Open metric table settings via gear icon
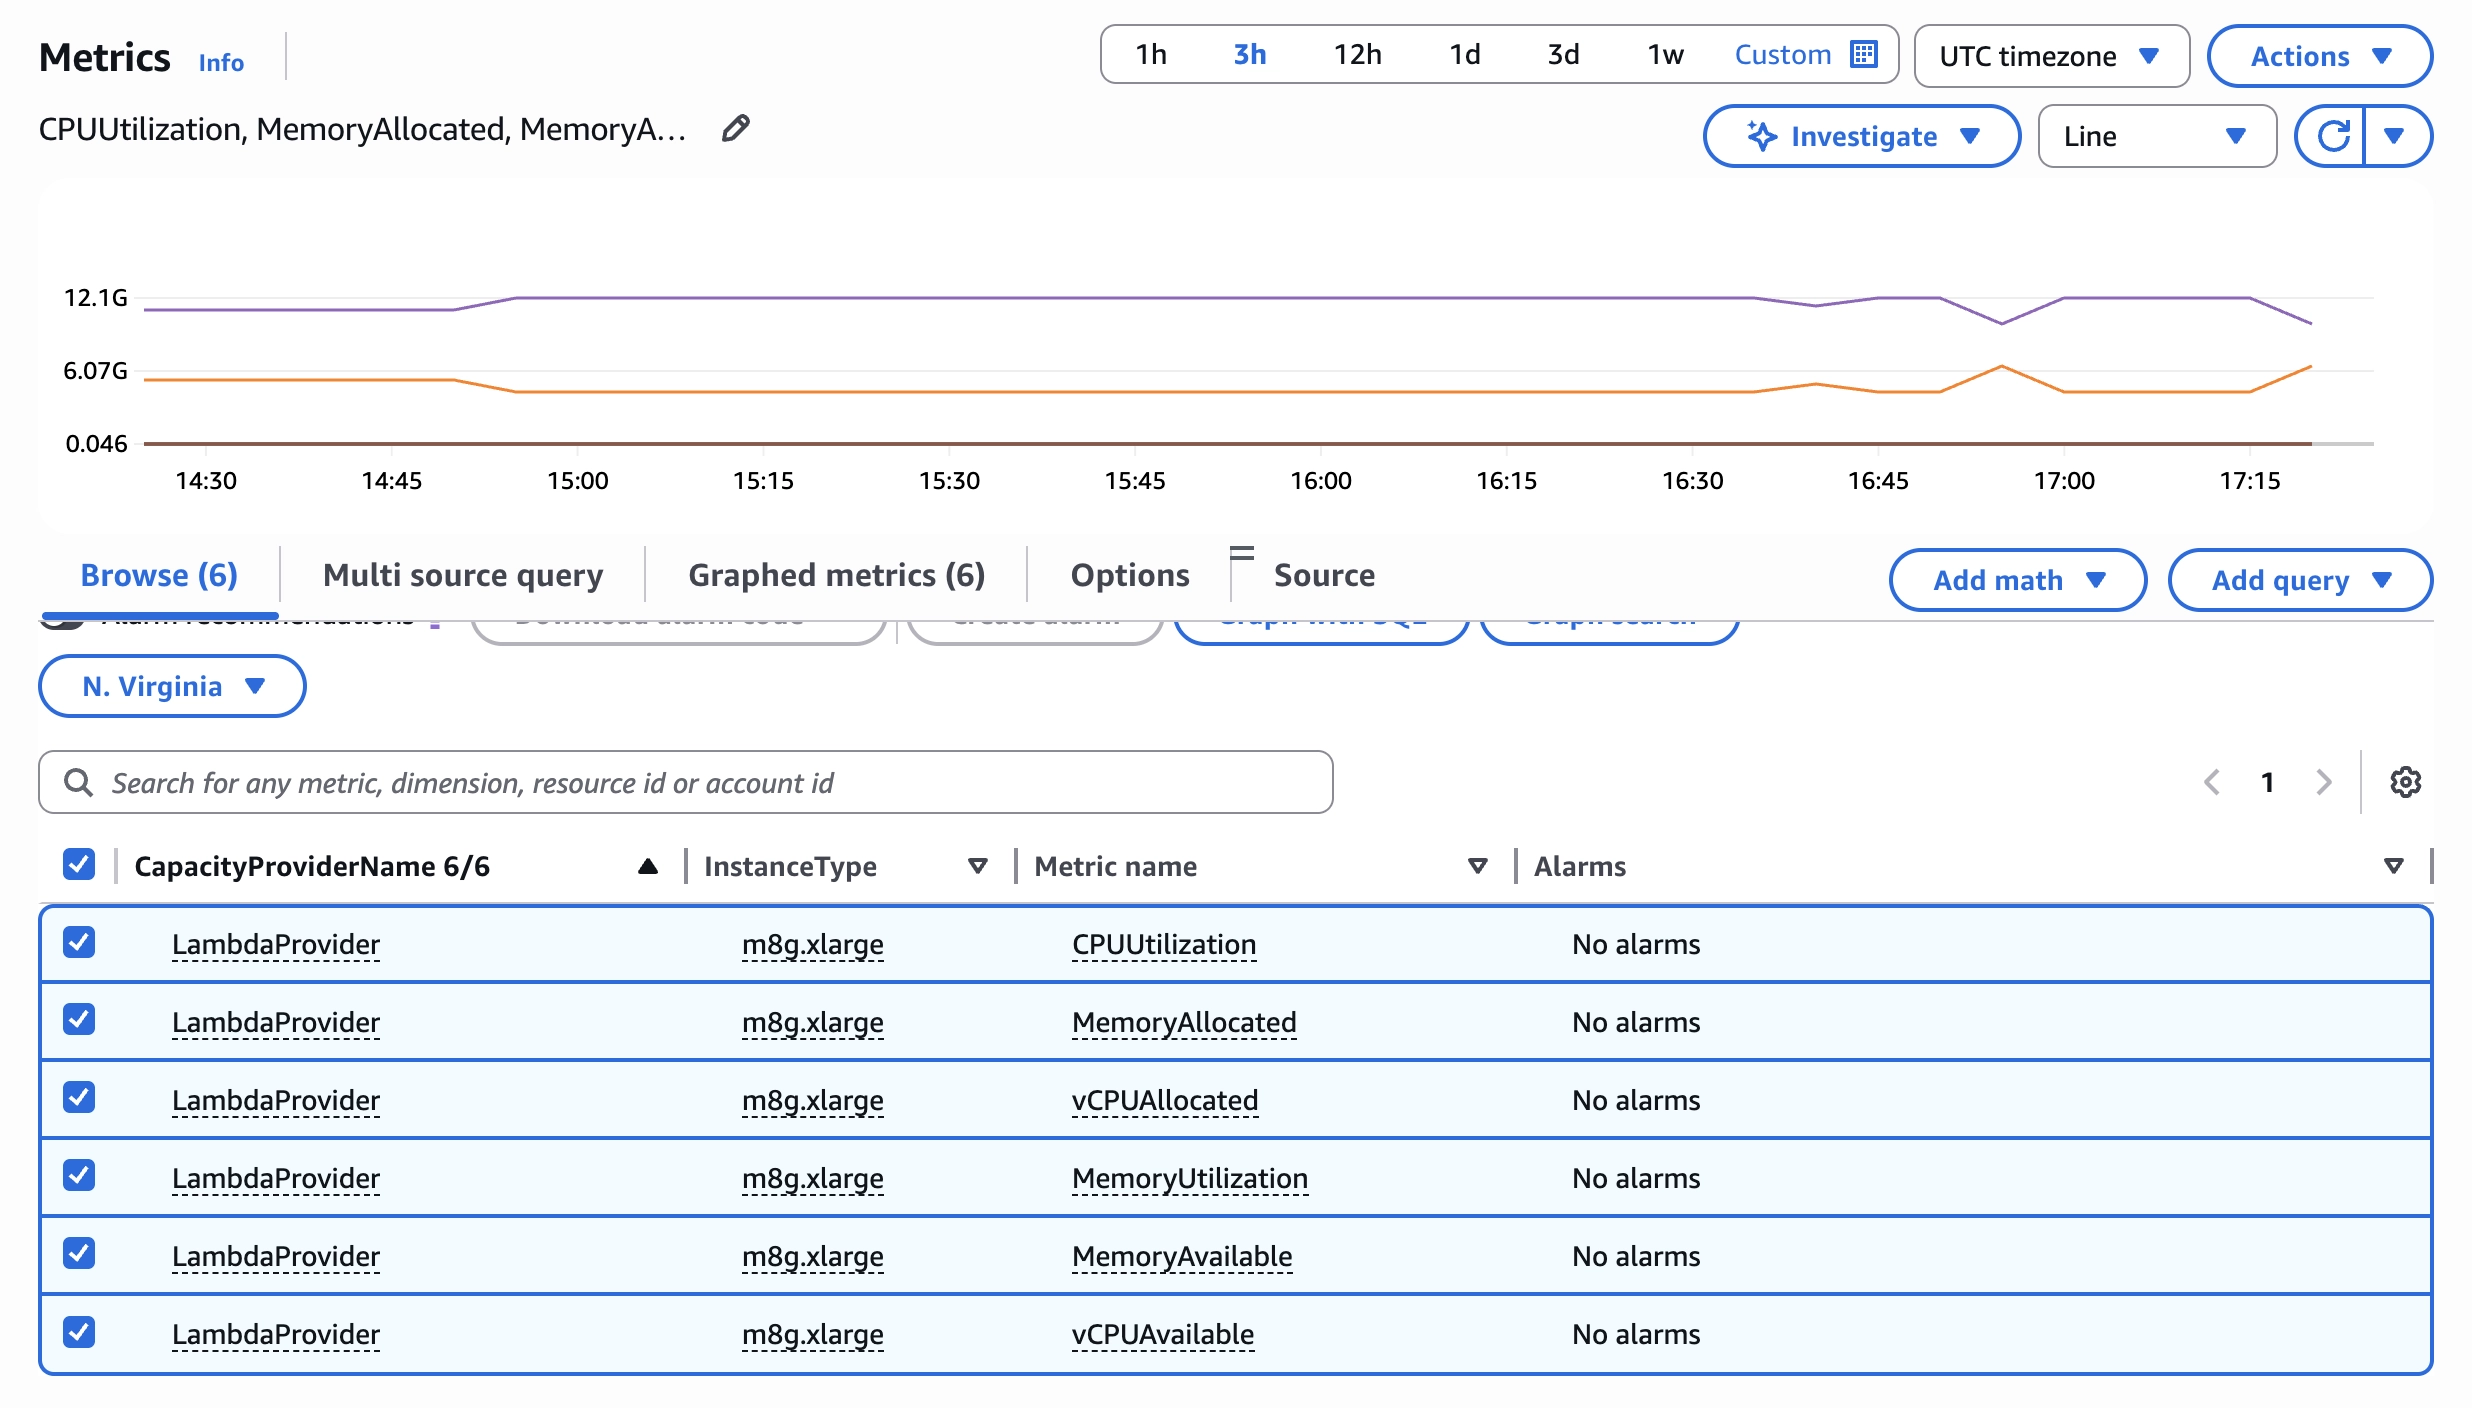The image size is (2472, 1408). [2404, 782]
